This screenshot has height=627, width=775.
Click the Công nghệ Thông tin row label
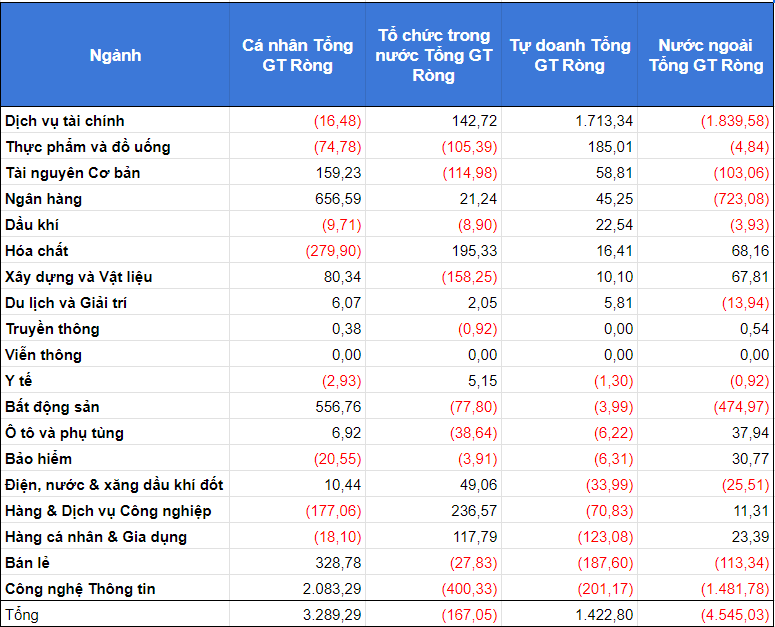[x=80, y=589]
